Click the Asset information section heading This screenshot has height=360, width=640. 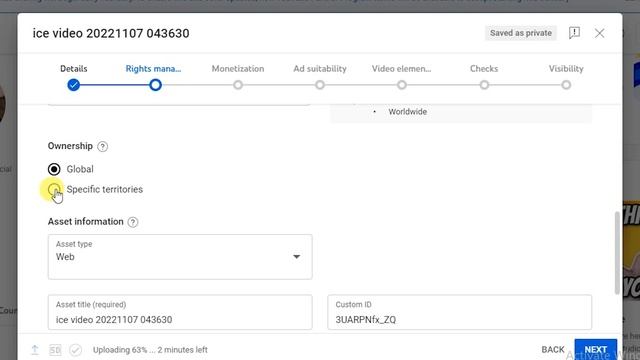[86, 222]
